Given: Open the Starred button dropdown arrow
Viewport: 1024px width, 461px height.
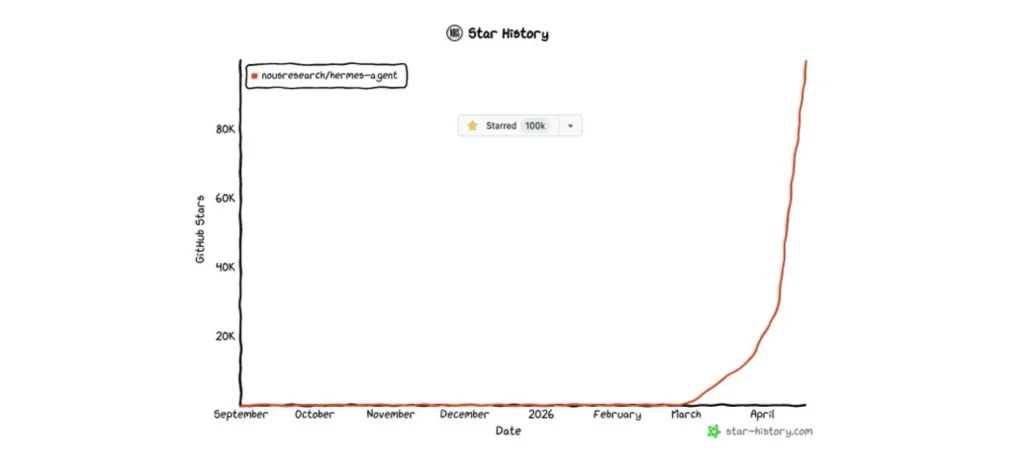Looking at the screenshot, I should pyautogui.click(x=570, y=126).
